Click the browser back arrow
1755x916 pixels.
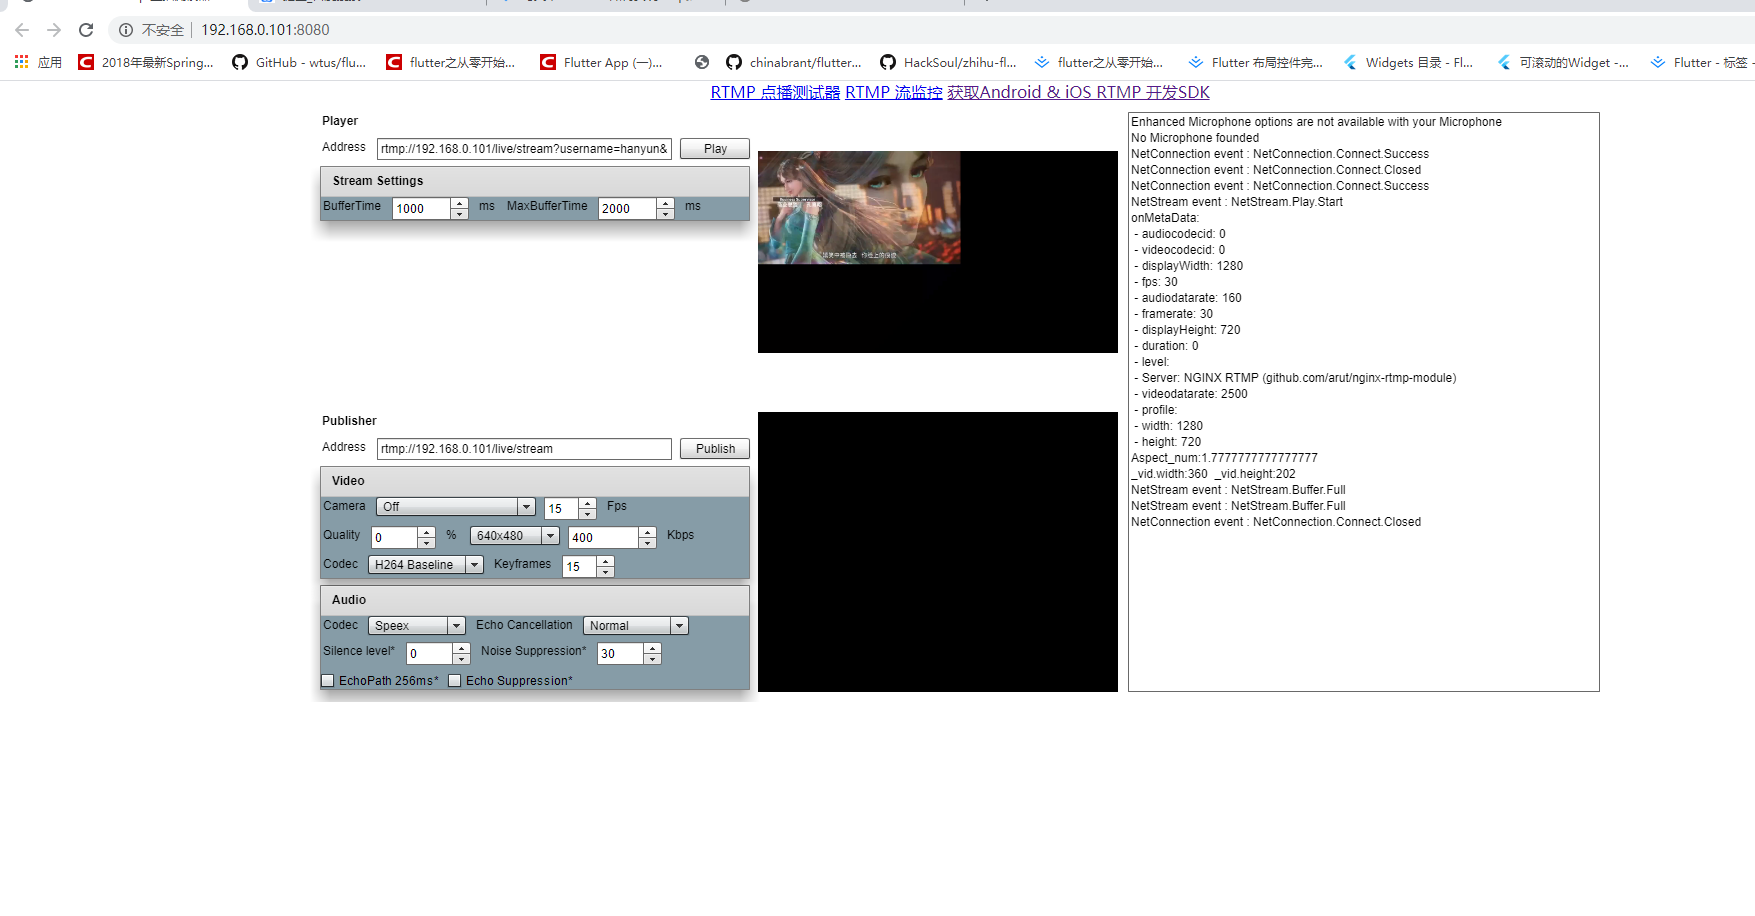(x=22, y=30)
